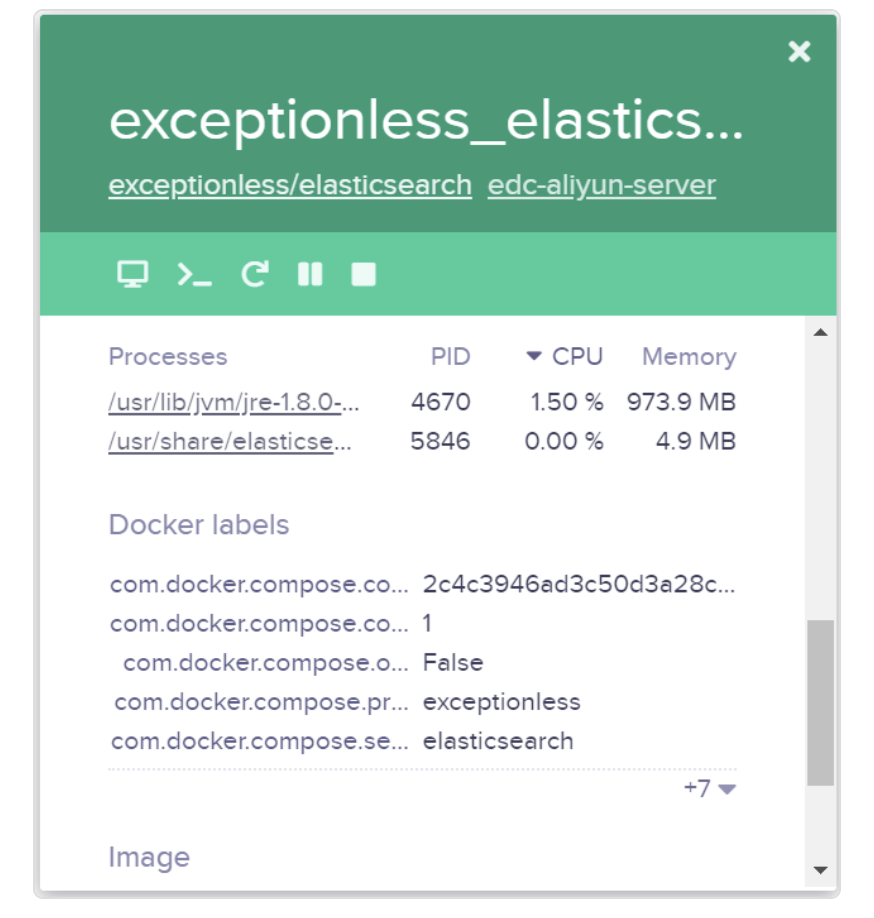Click the Image section heading

coord(149,857)
